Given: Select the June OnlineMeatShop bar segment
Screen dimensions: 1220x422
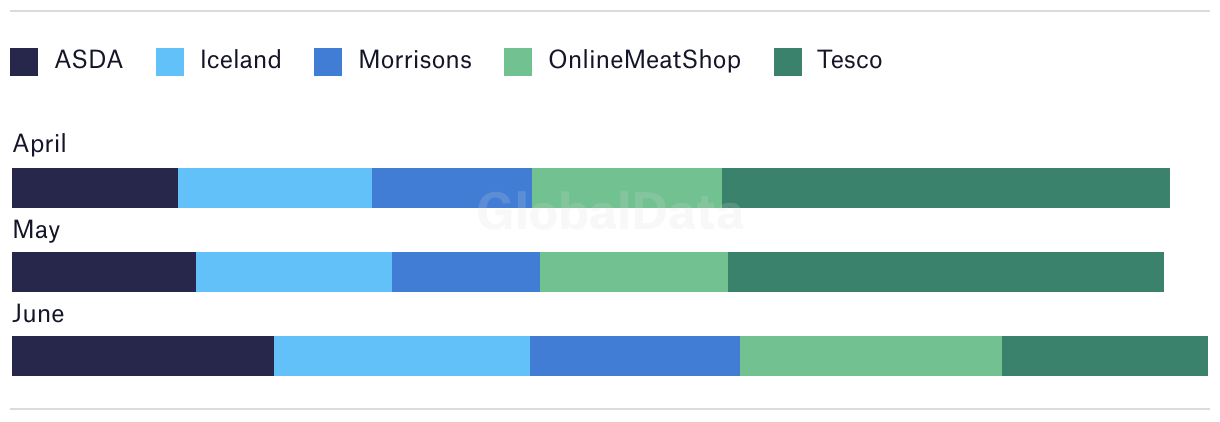Looking at the screenshot, I should (871, 356).
